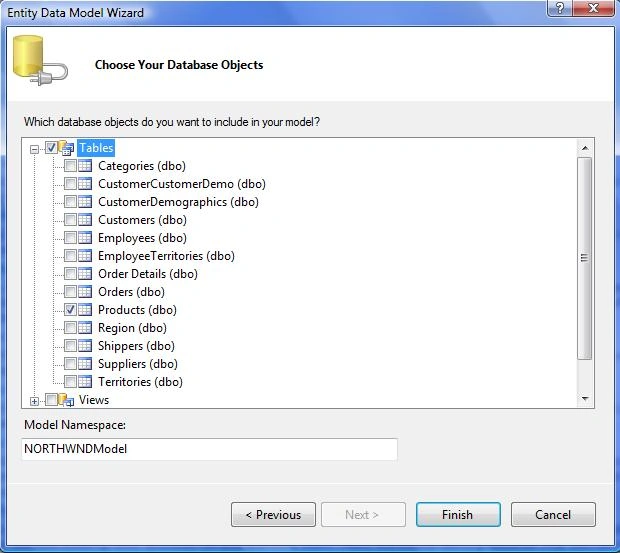Check the Employees (dbo) checkbox
This screenshot has width=620, height=553.
pos(70,238)
